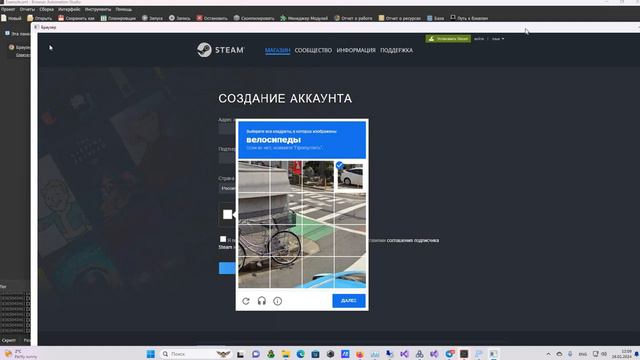Viewport: 640px width, 360px height.
Task: Open Отчет о ресурсах from the toolbar
Action: pos(400,18)
